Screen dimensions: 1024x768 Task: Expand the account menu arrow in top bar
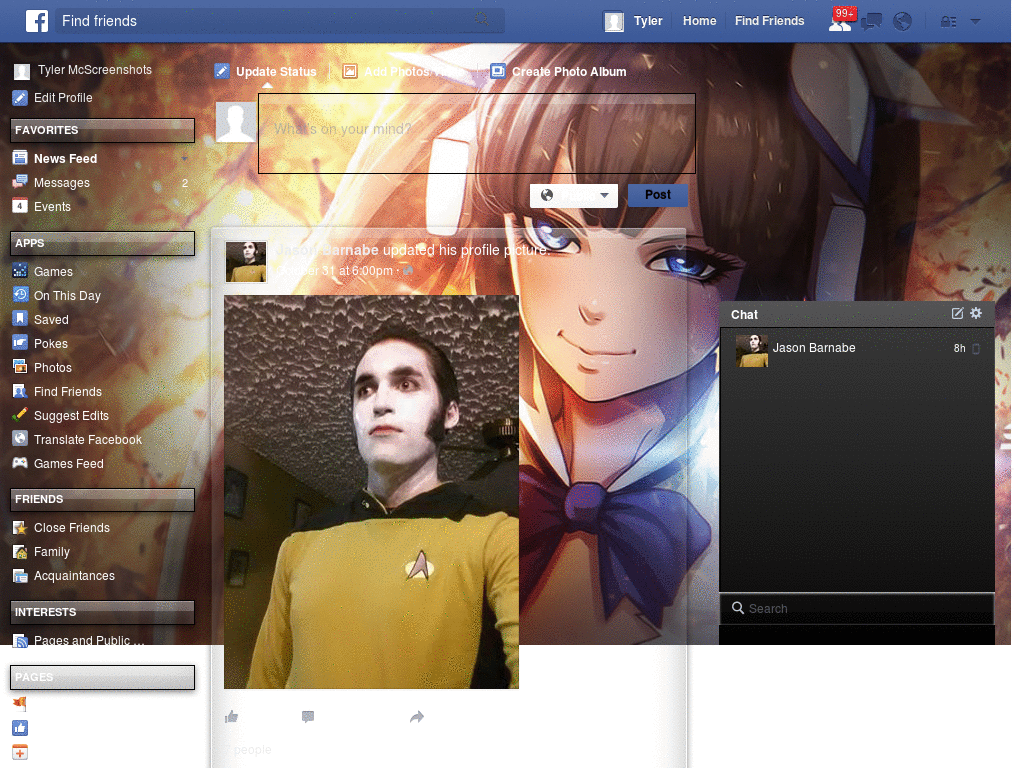pos(975,22)
